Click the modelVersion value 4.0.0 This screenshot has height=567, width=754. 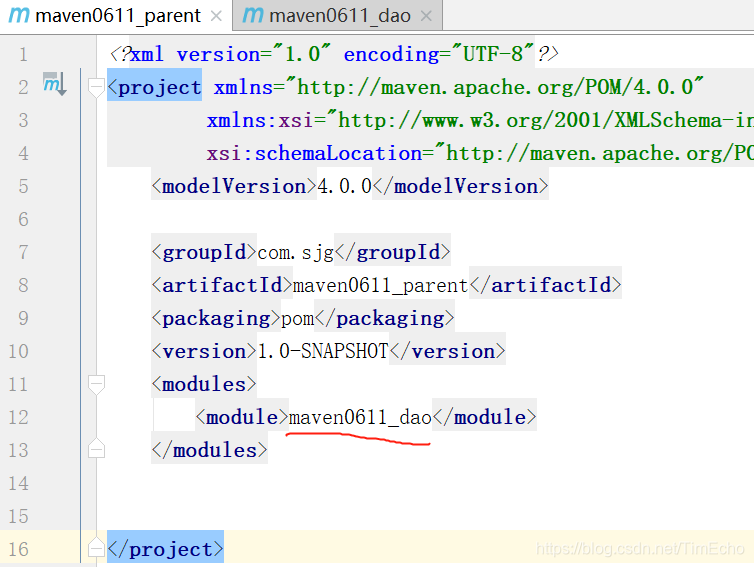tap(344, 187)
